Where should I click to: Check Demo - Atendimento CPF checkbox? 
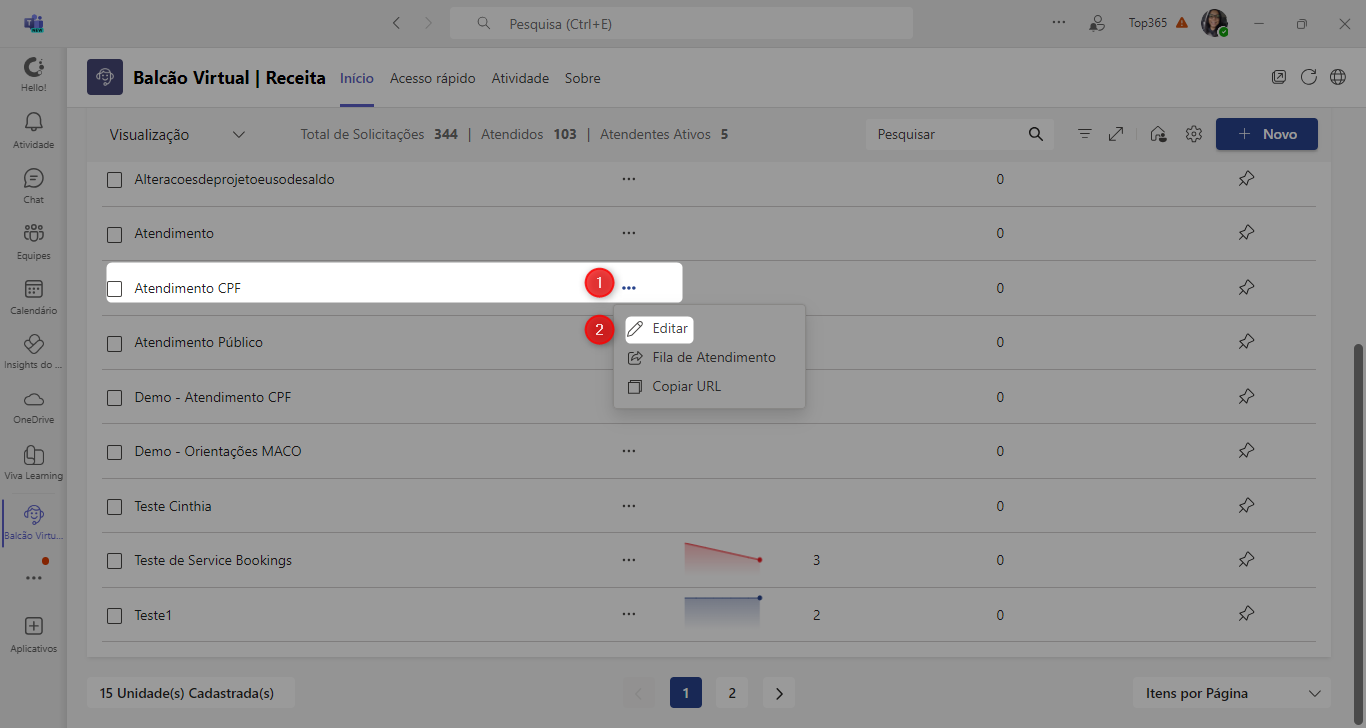click(x=115, y=398)
